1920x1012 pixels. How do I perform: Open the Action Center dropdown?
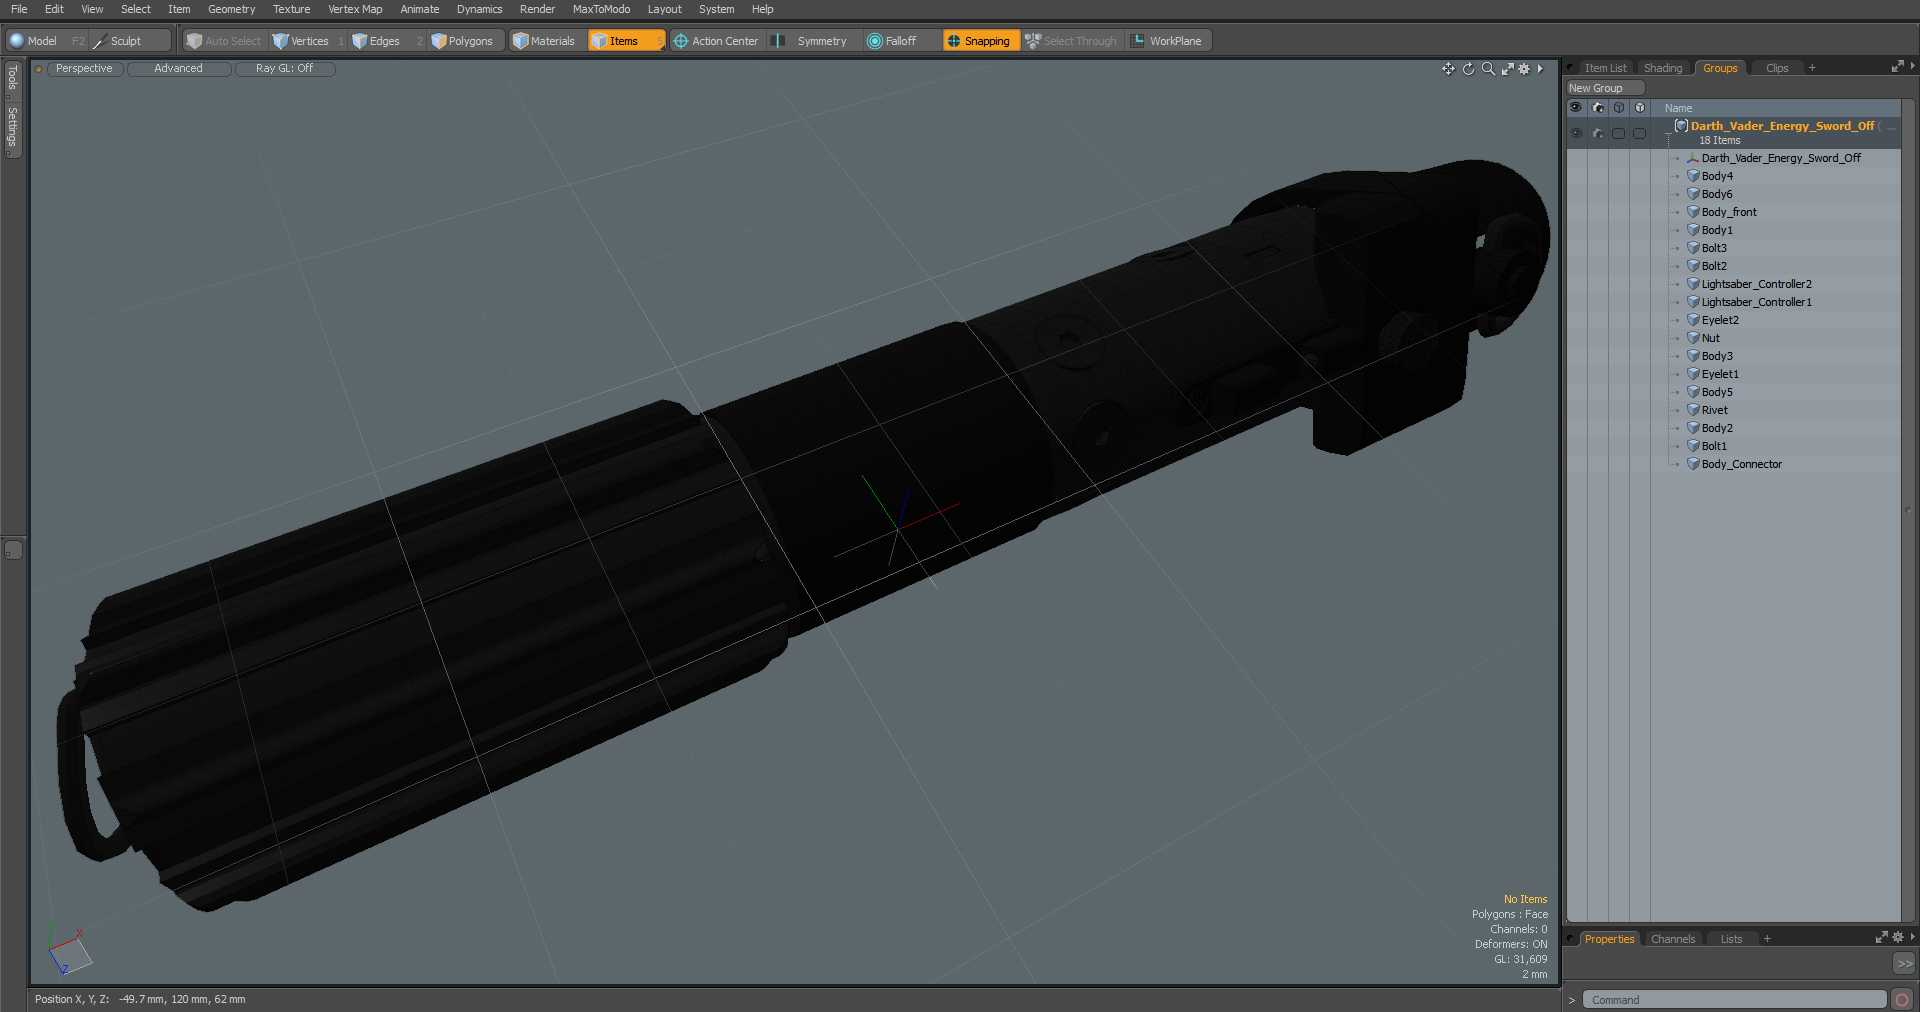pyautogui.click(x=716, y=41)
